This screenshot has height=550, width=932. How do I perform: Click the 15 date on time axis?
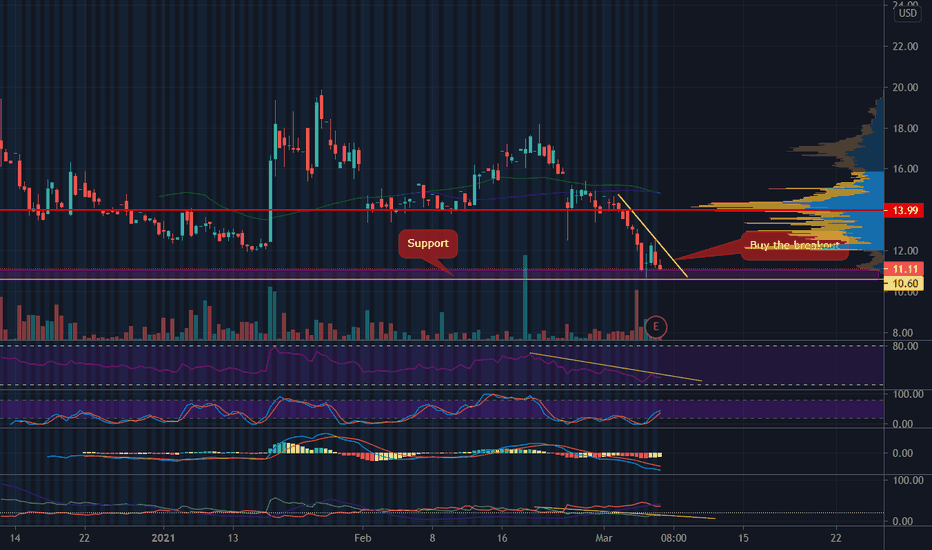pos(743,538)
